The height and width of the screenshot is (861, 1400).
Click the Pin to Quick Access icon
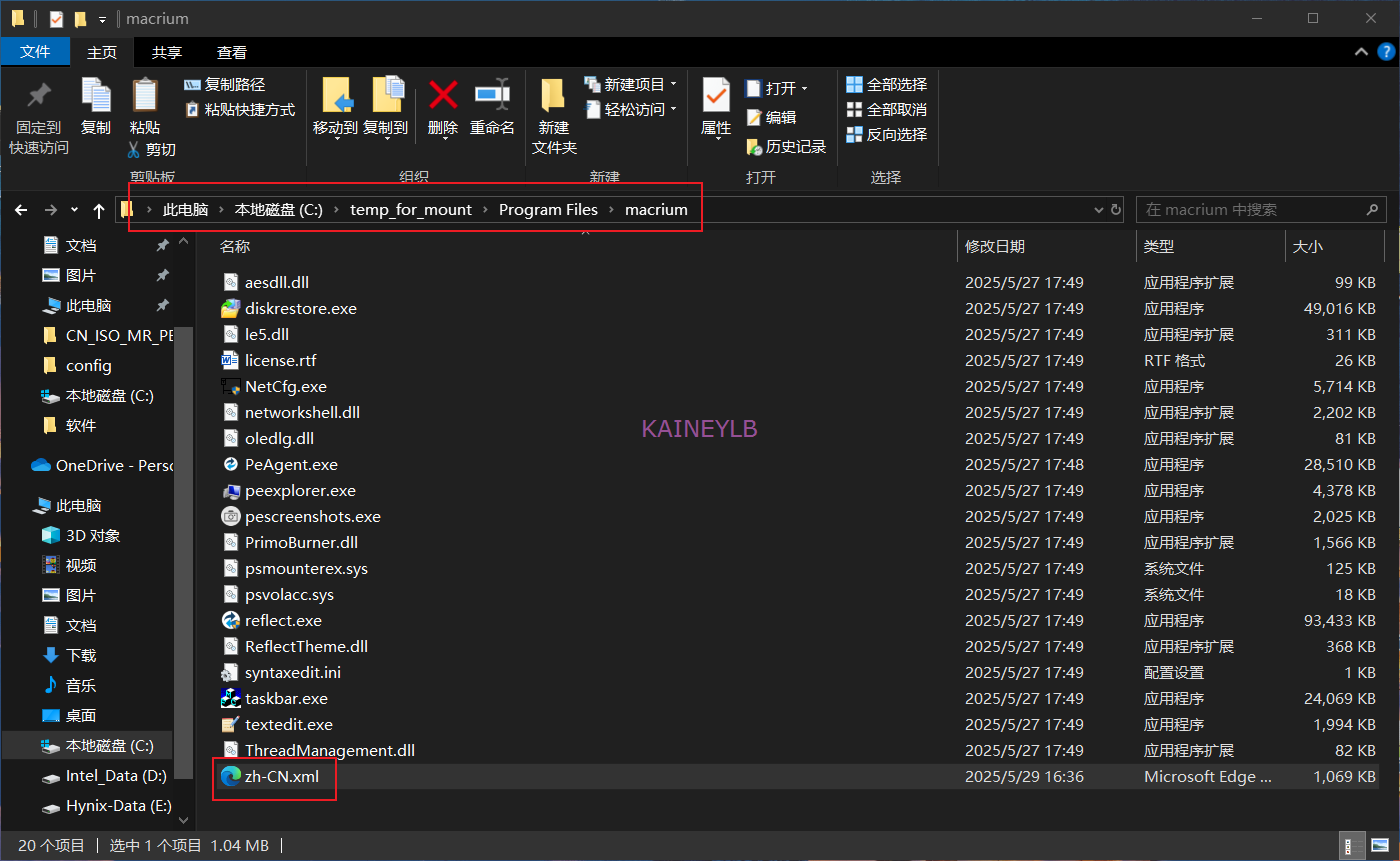(39, 96)
